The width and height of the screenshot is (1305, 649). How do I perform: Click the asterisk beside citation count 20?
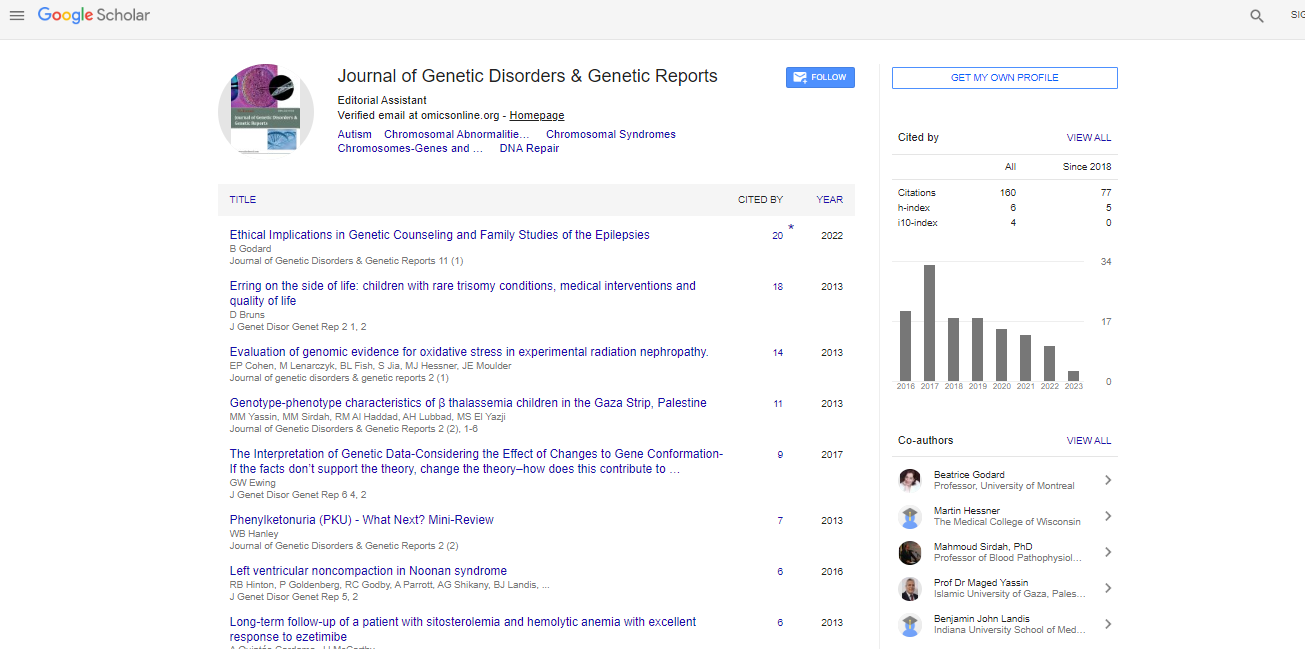(791, 229)
